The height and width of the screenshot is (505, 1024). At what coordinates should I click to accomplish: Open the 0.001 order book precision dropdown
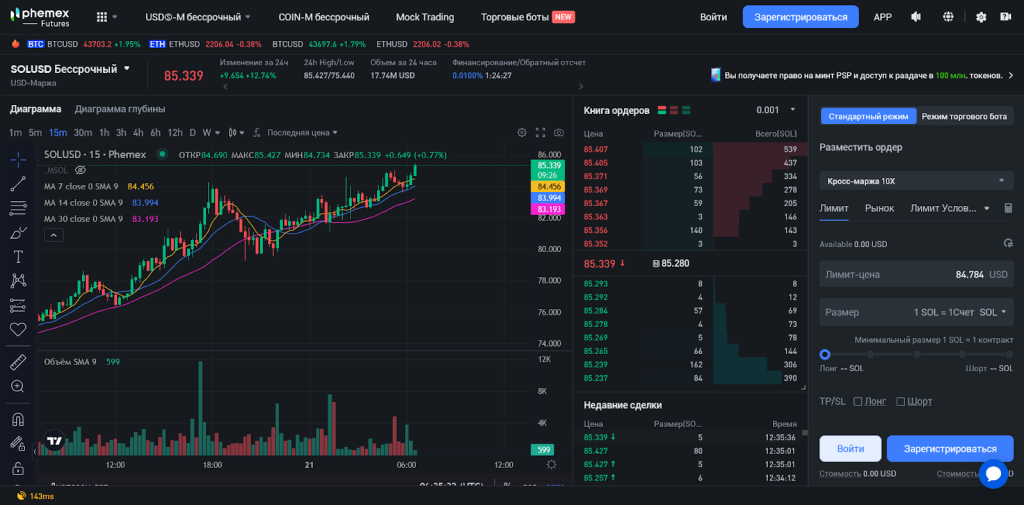pos(776,110)
